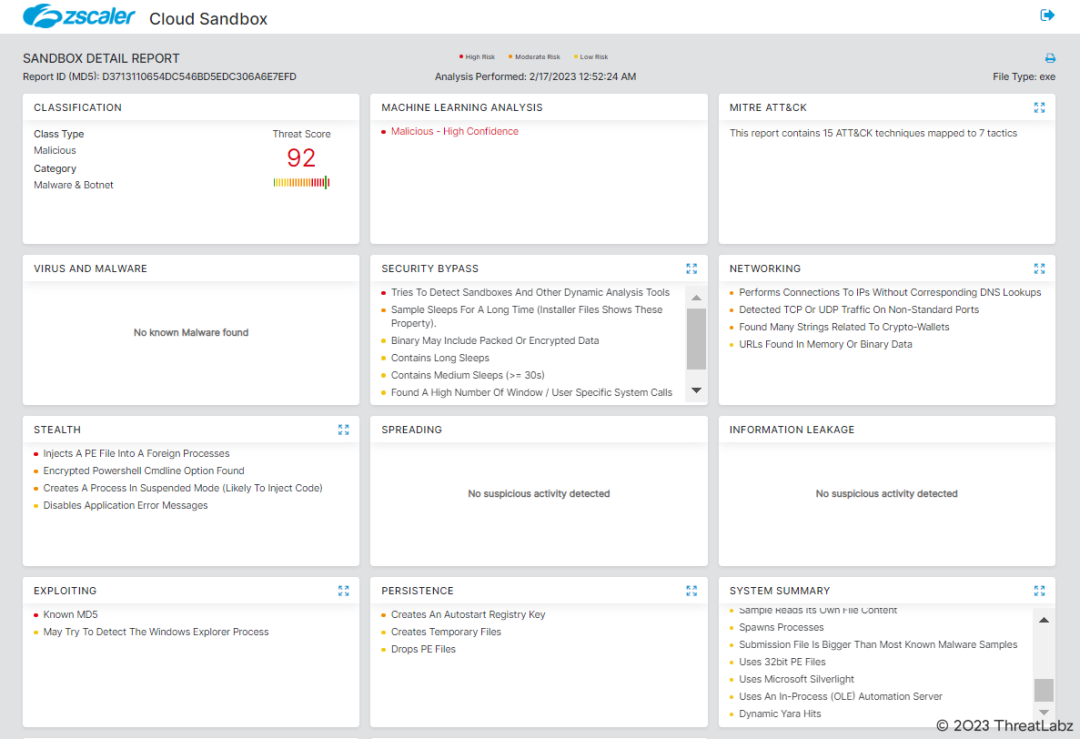Expand the Stealth panel to fullscreen
Image resolution: width=1080 pixels, height=739 pixels.
click(x=343, y=429)
